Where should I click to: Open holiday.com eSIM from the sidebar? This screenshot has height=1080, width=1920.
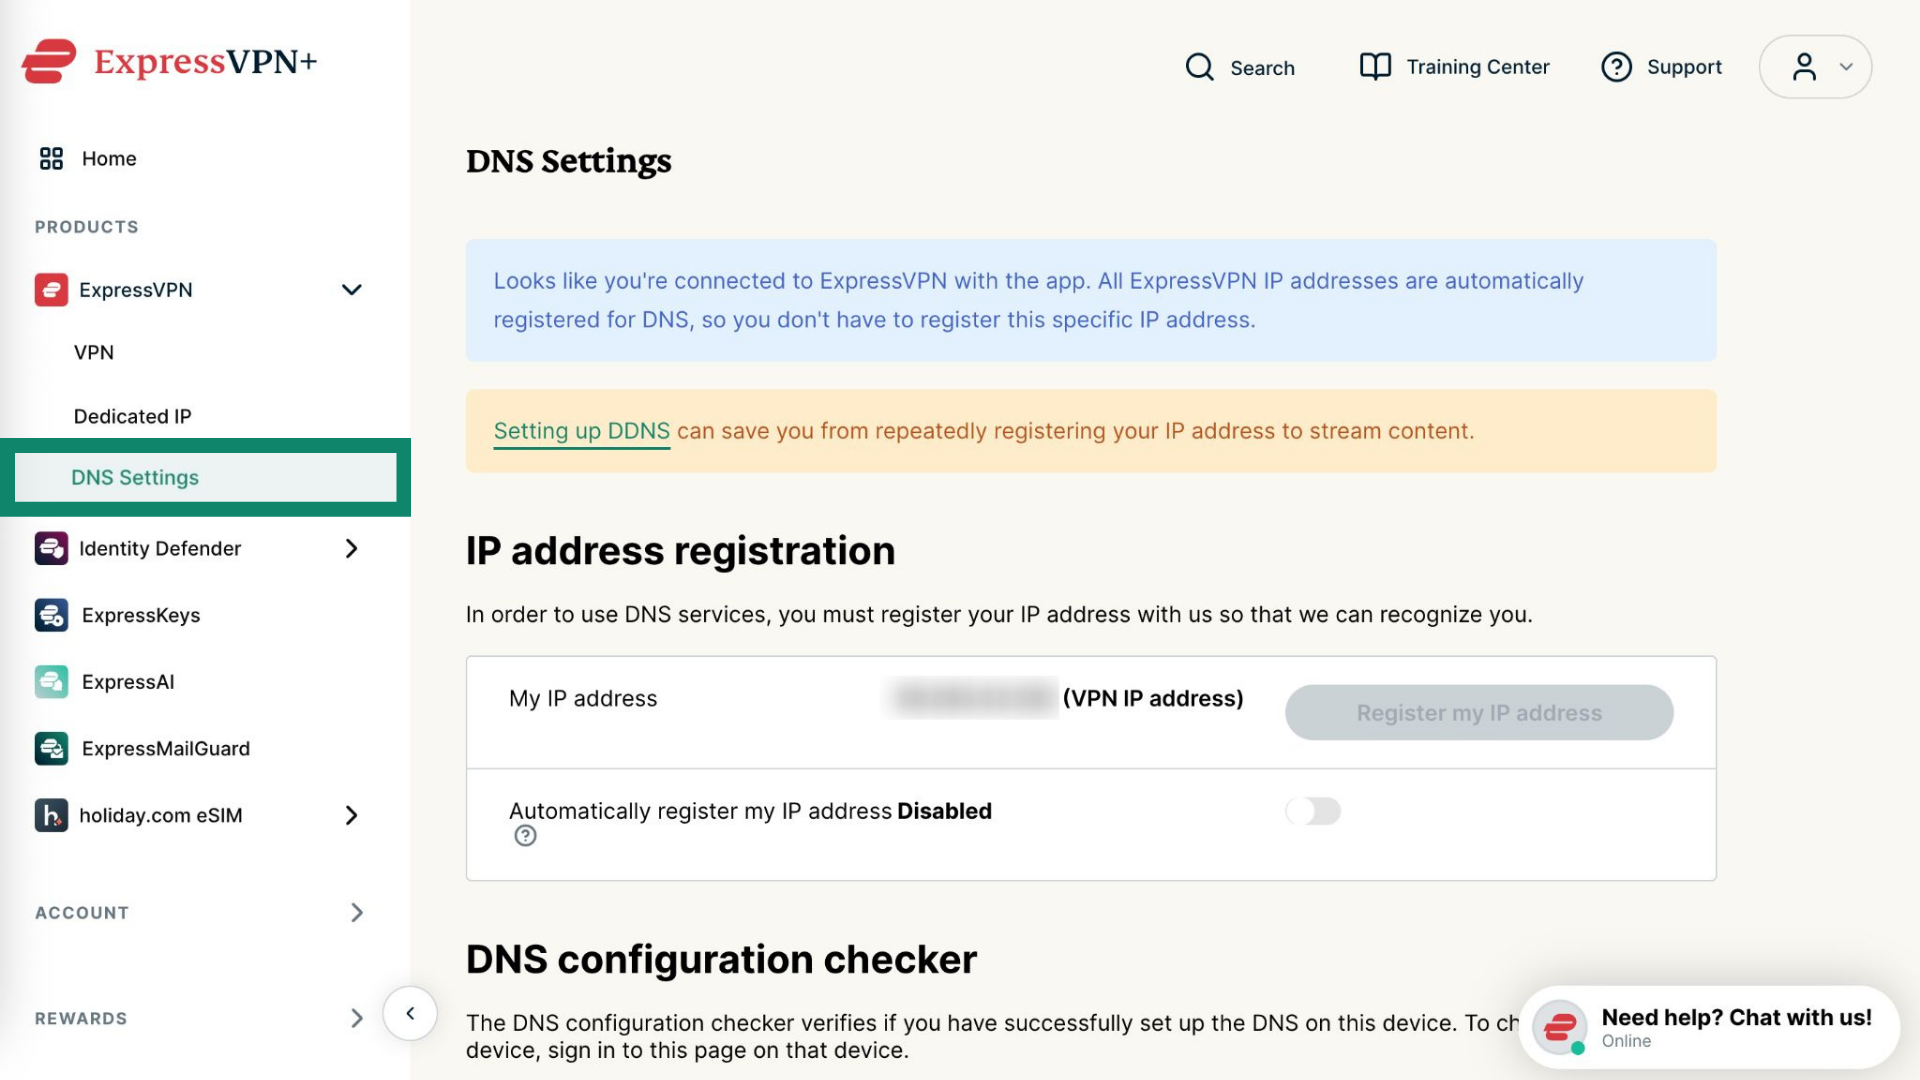pos(160,815)
